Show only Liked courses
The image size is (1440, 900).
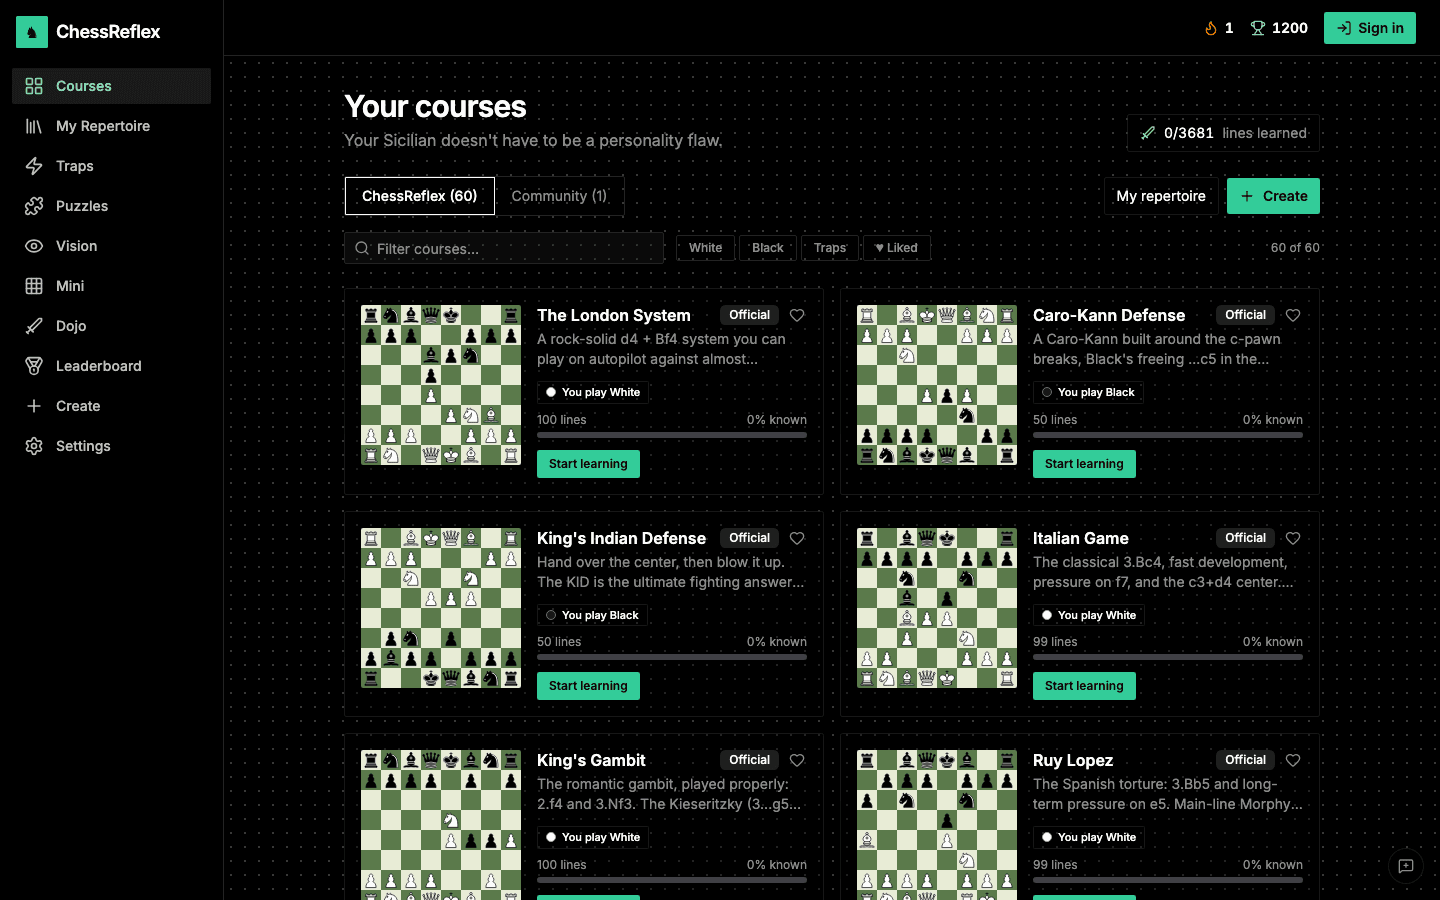[896, 248]
